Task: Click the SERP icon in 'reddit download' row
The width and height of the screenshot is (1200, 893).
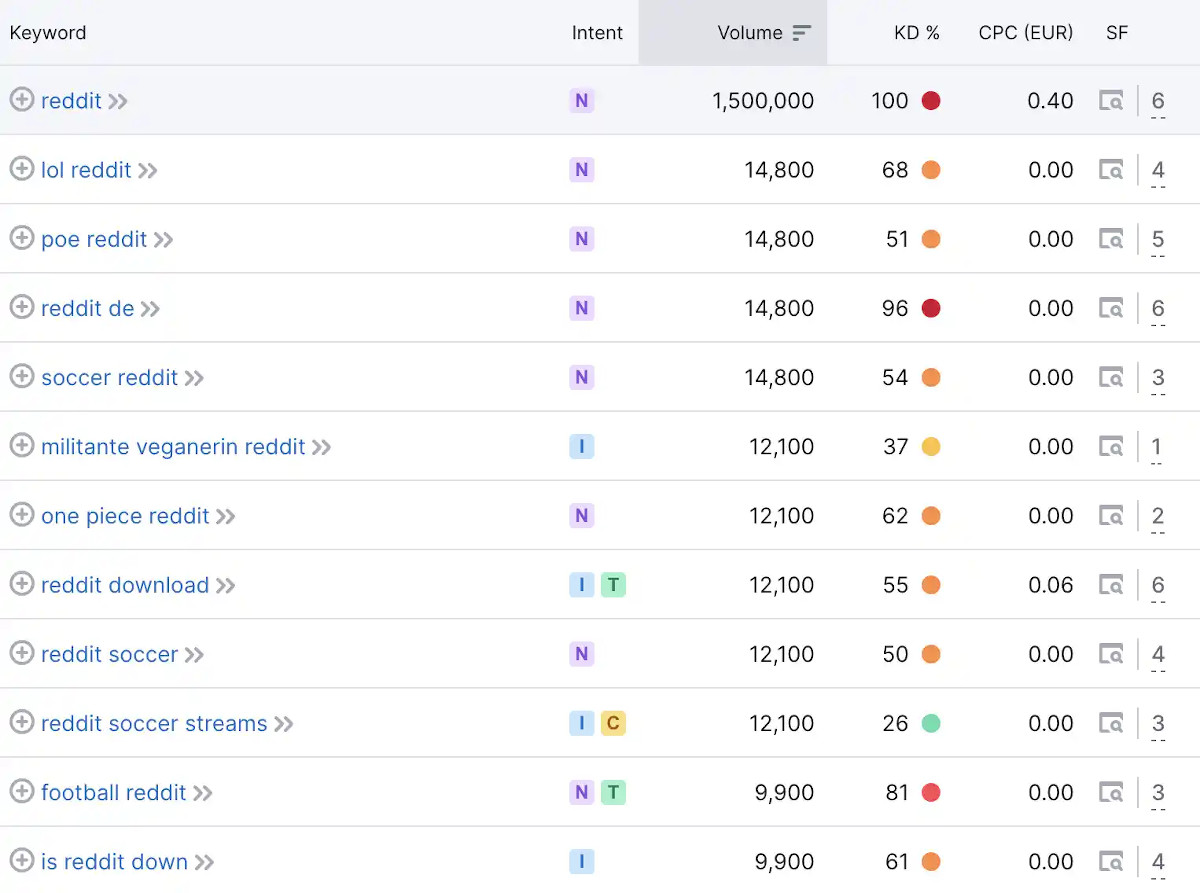Action: [x=1111, y=584]
